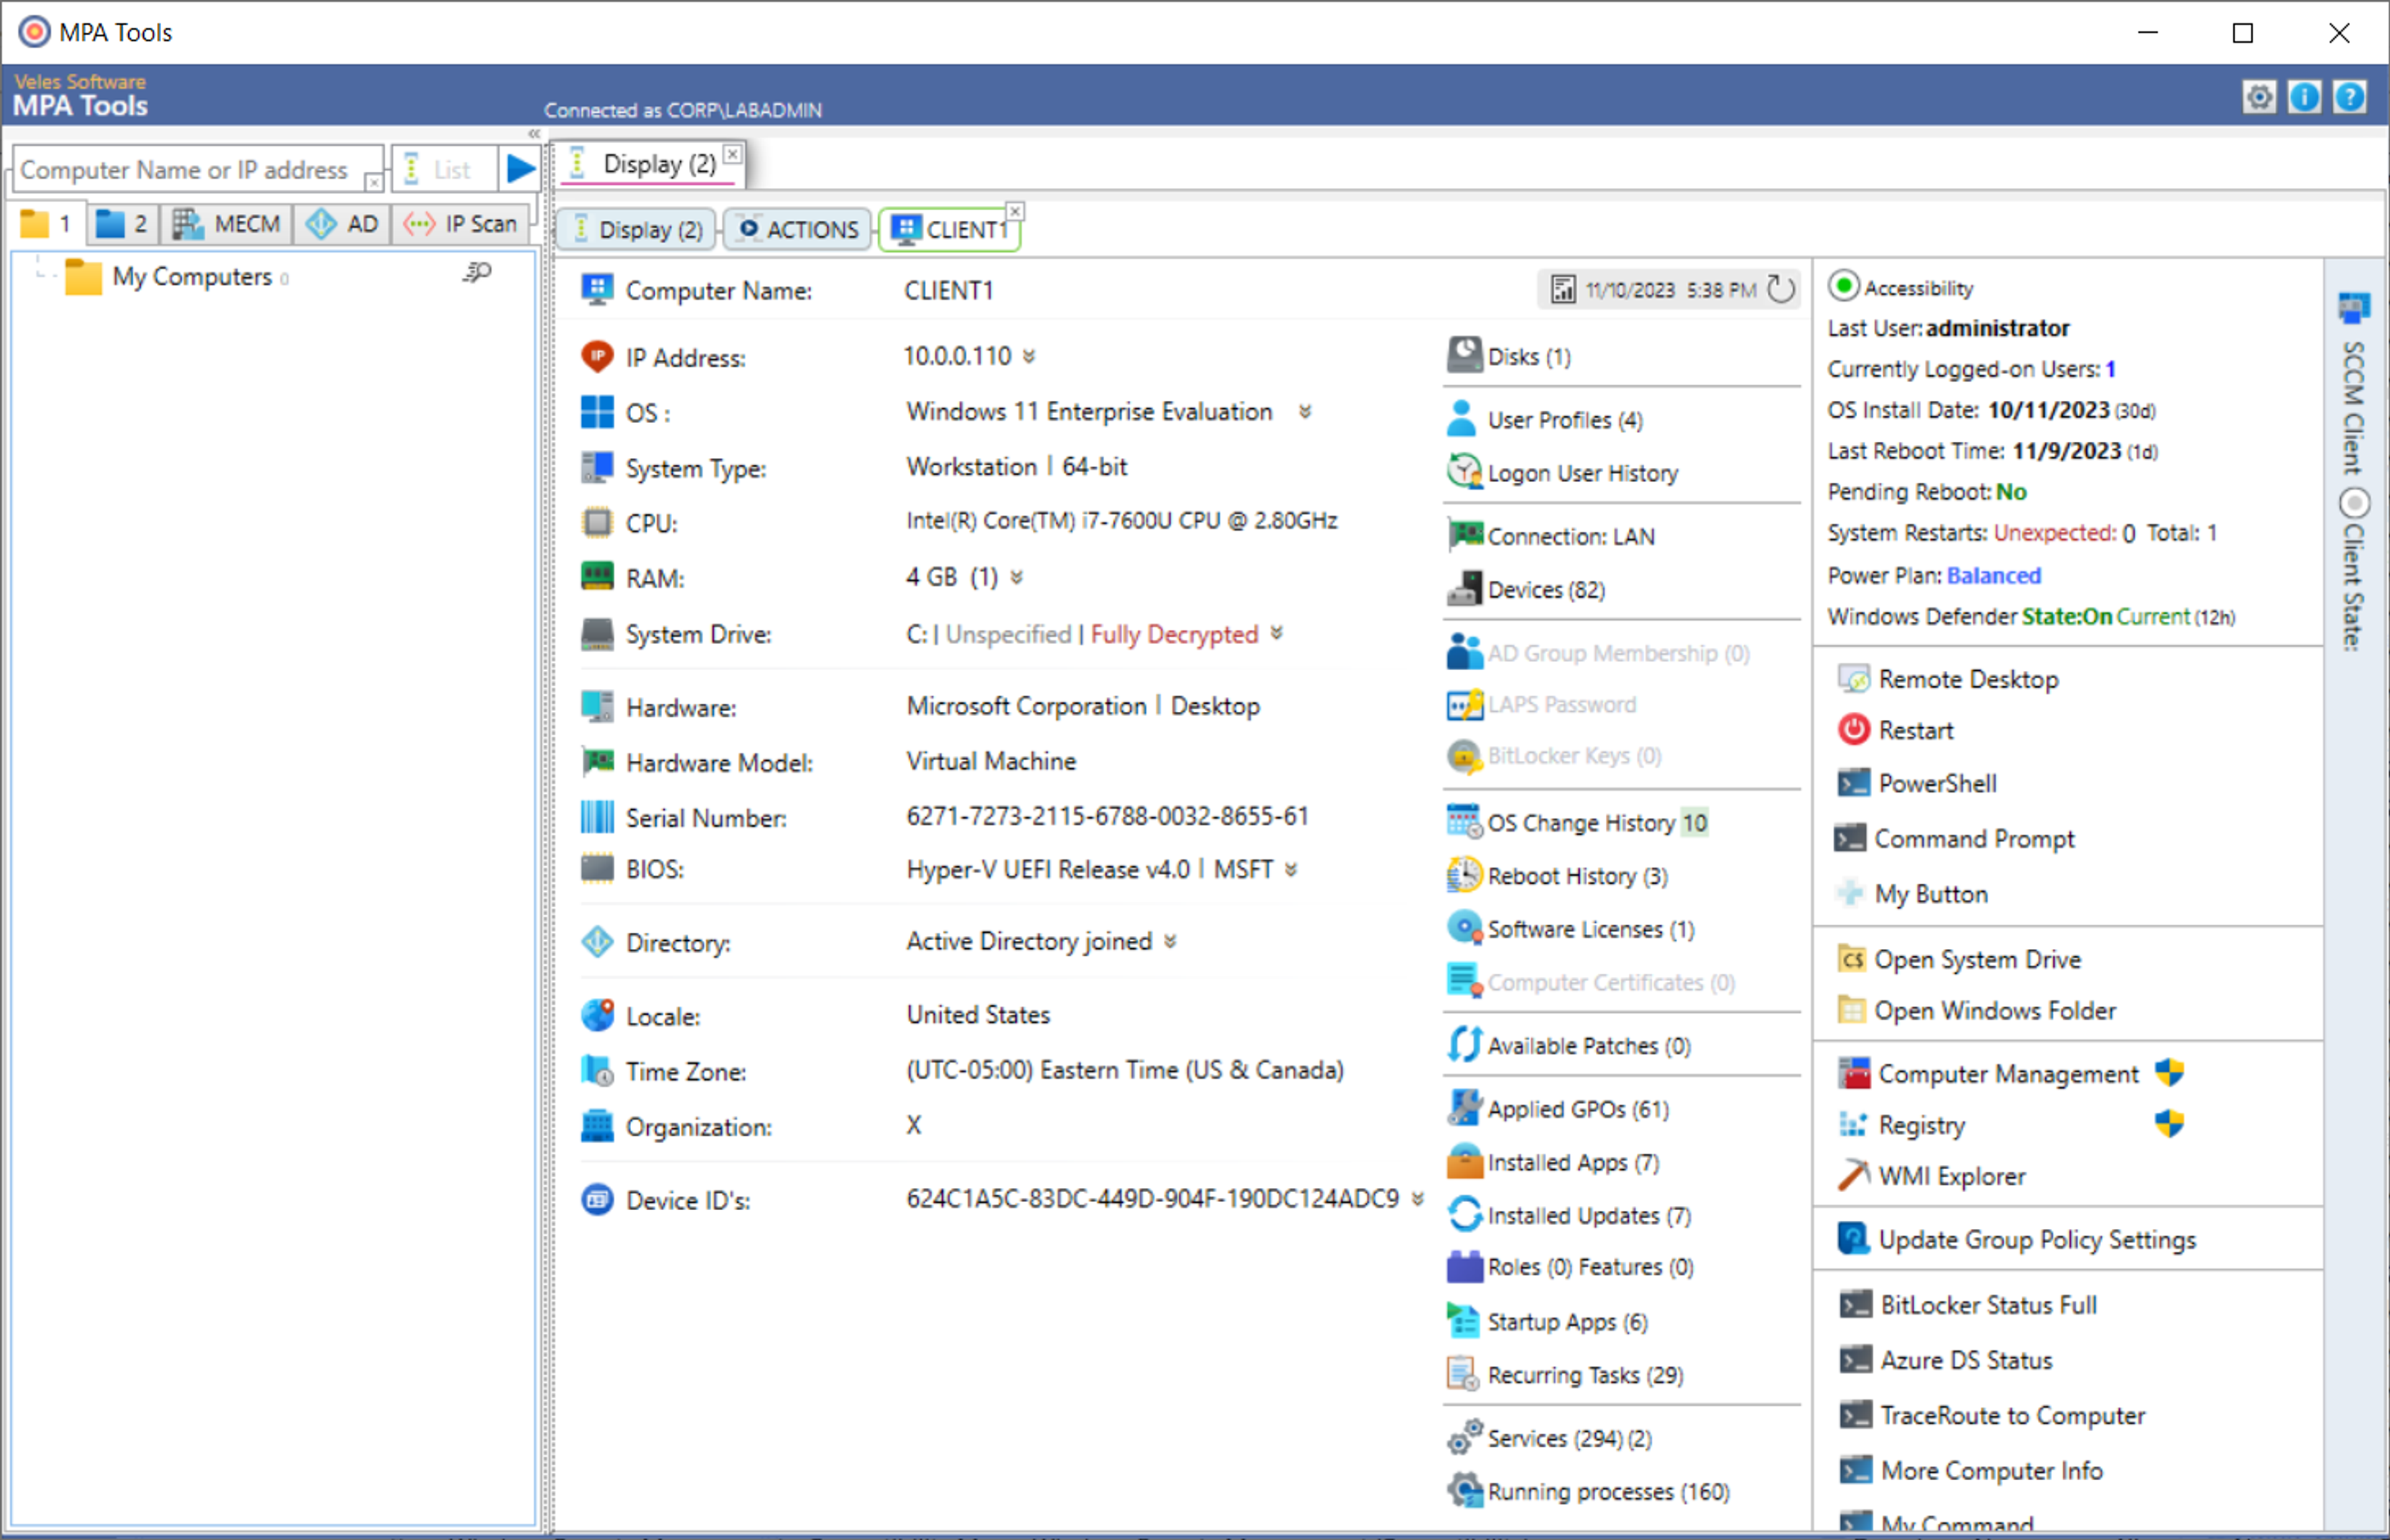Open Installed Updates (7)
The image size is (2390, 1540).
[1569, 1214]
